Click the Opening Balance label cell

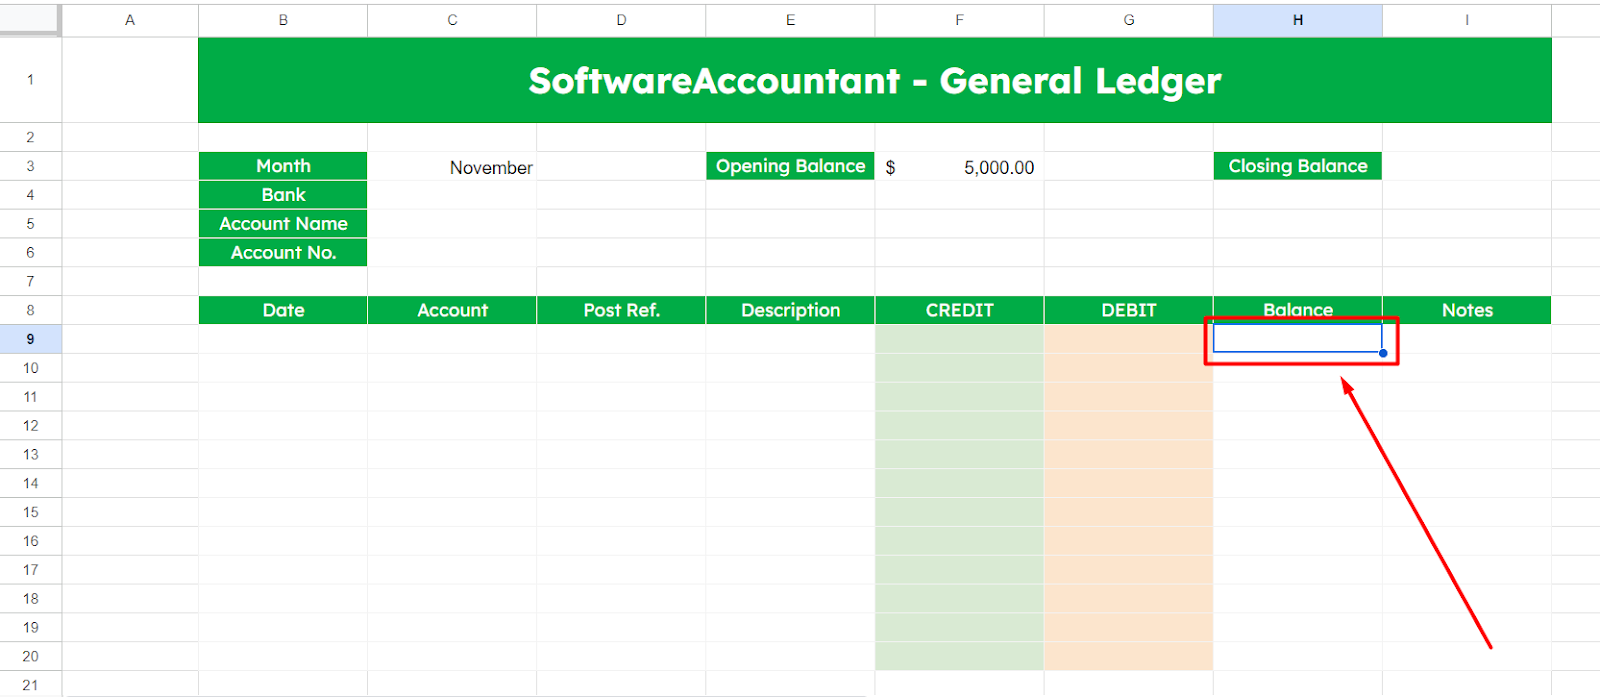tap(790, 166)
